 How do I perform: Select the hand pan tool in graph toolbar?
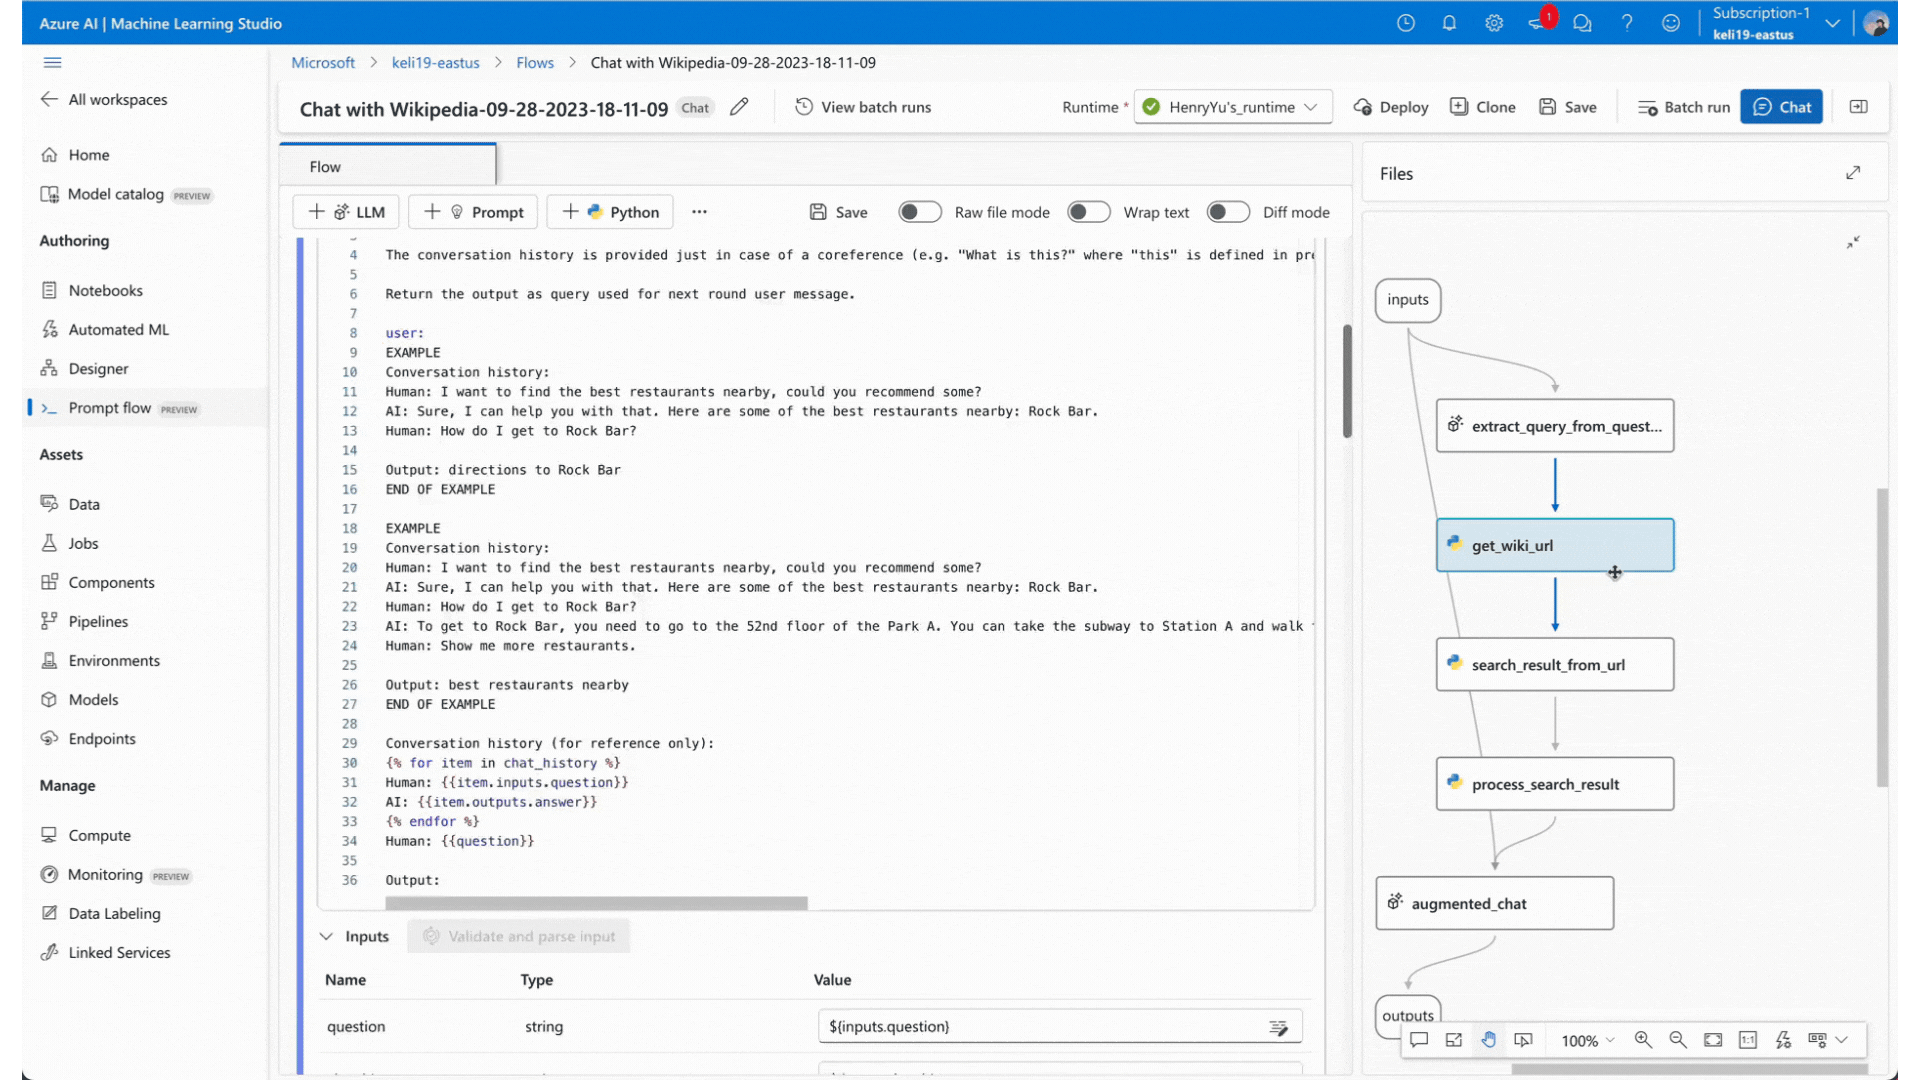pyautogui.click(x=1489, y=1040)
